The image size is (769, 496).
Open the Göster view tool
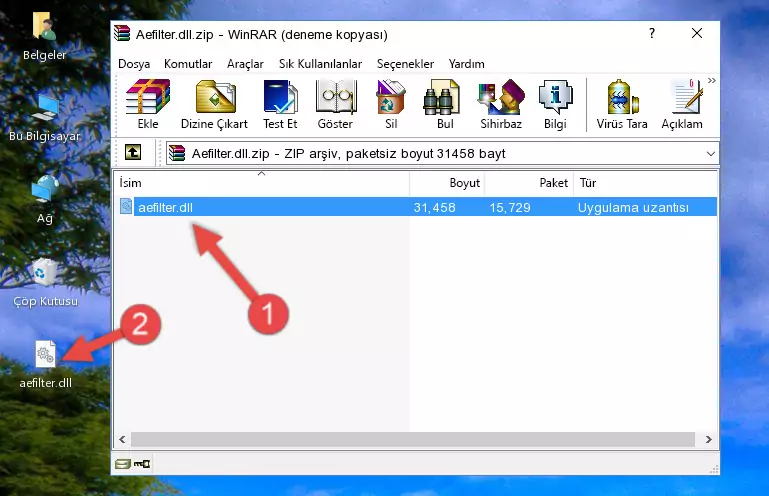tap(335, 104)
